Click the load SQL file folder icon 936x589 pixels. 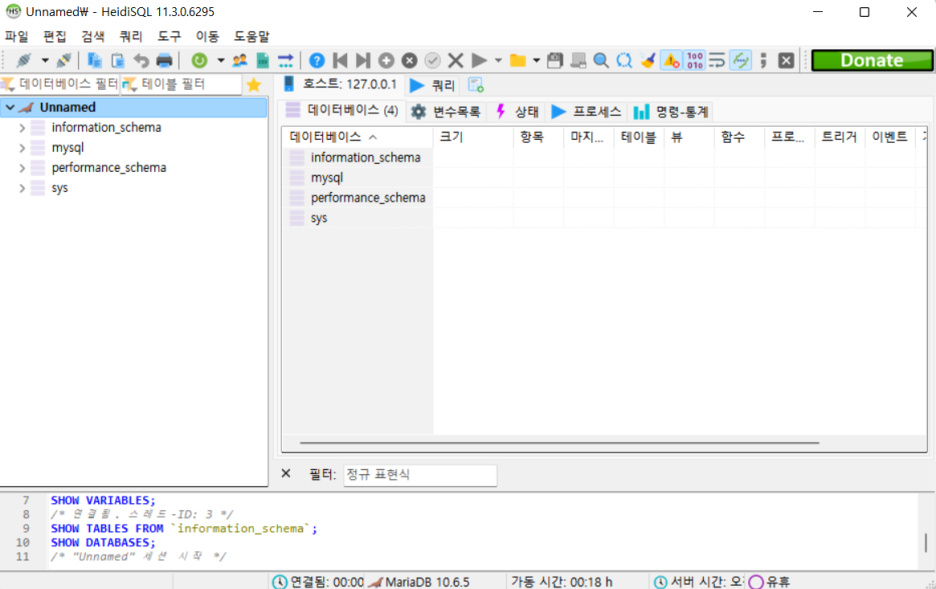pyautogui.click(x=518, y=60)
